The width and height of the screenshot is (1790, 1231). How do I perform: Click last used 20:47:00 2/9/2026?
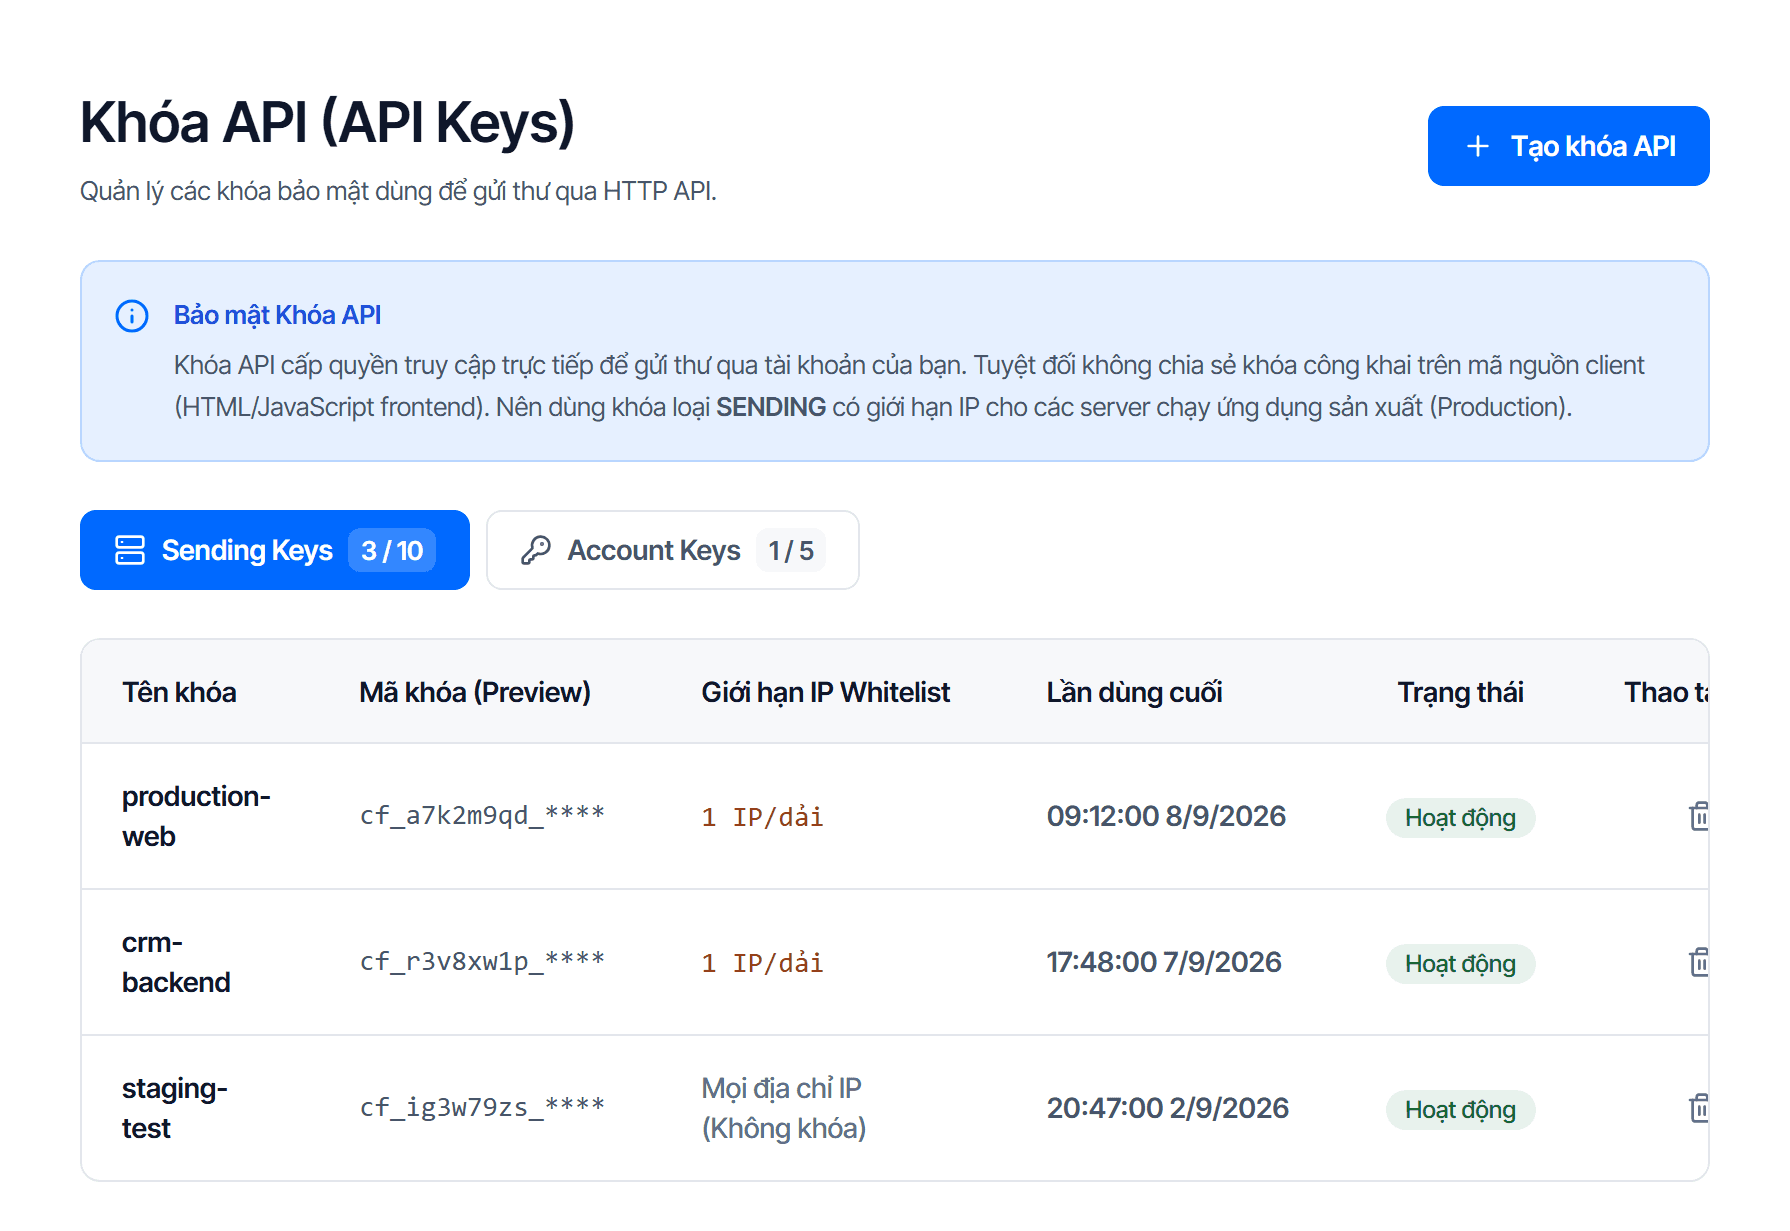coord(1168,1108)
